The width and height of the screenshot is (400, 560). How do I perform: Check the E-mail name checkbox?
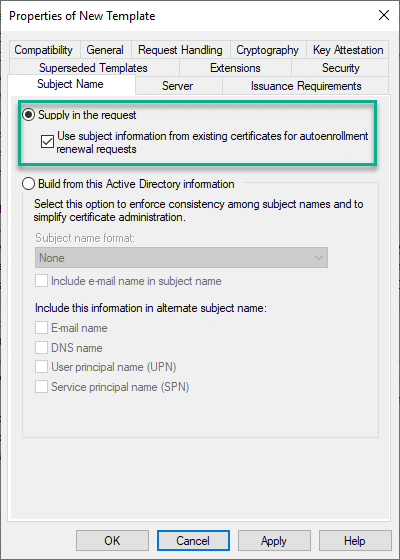41,328
